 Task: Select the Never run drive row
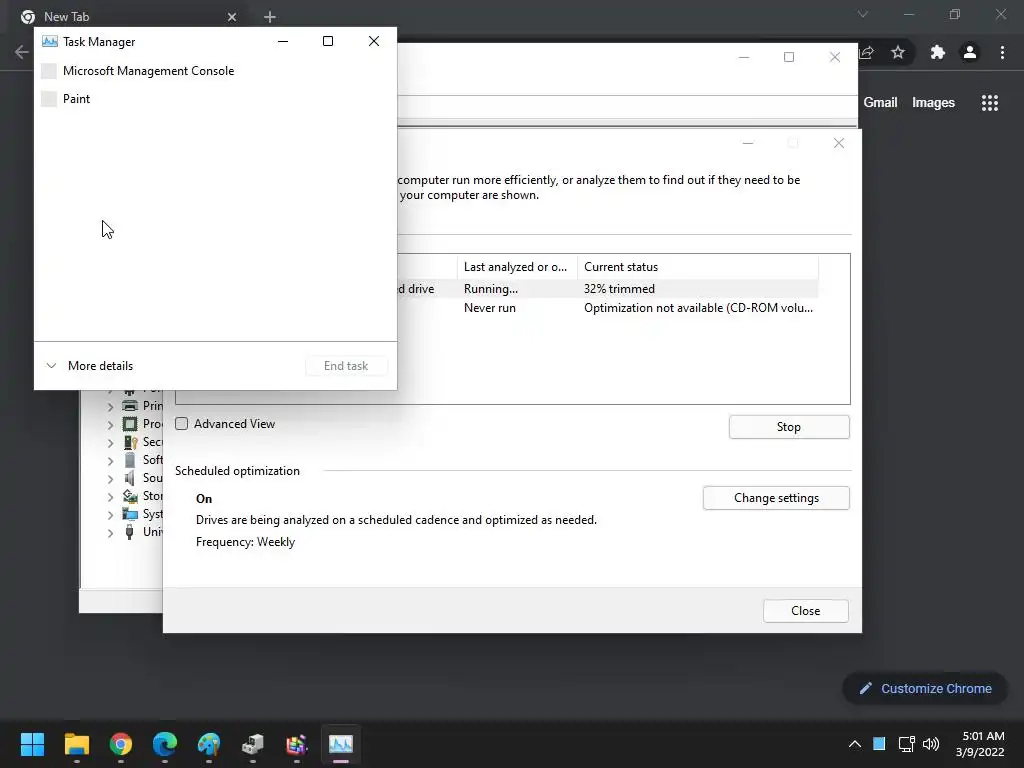607,308
